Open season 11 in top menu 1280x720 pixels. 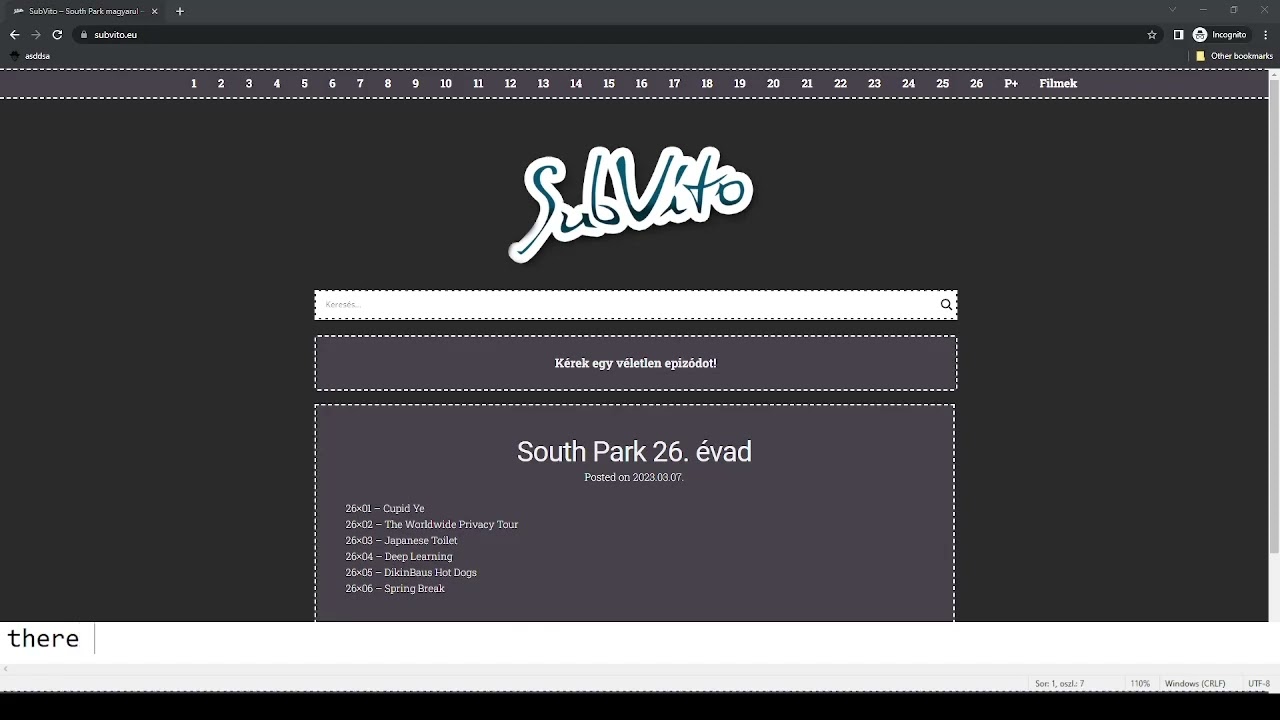(478, 83)
